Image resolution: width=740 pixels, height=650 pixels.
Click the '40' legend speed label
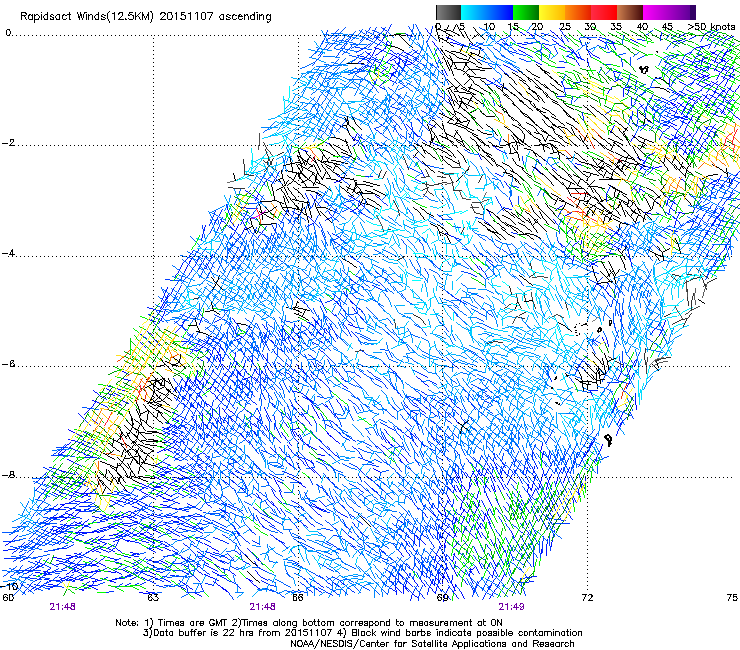(x=642, y=27)
